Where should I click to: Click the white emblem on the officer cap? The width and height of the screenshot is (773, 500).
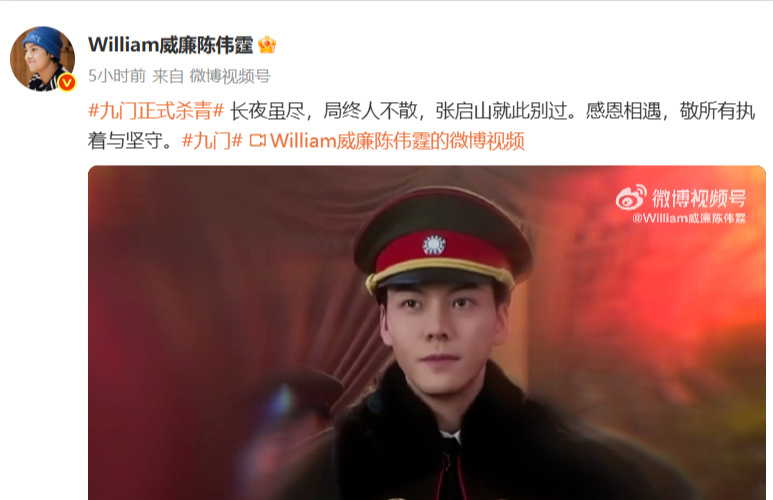coord(434,245)
